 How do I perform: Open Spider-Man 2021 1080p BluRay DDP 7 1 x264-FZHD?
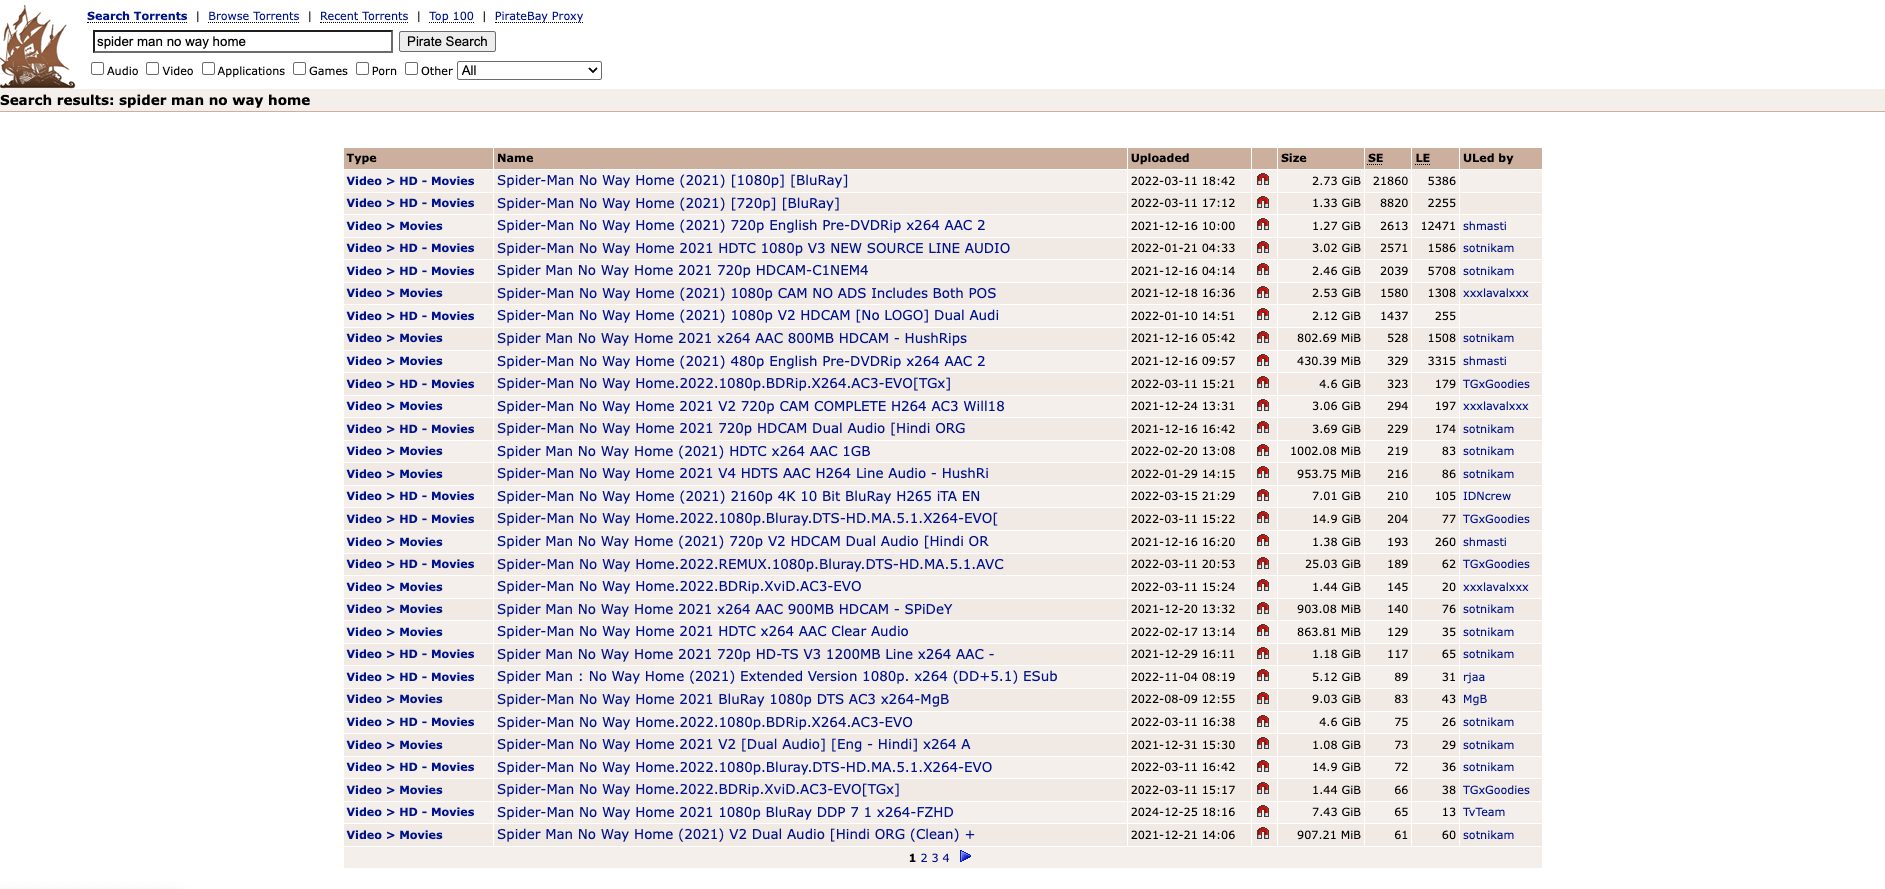click(725, 812)
